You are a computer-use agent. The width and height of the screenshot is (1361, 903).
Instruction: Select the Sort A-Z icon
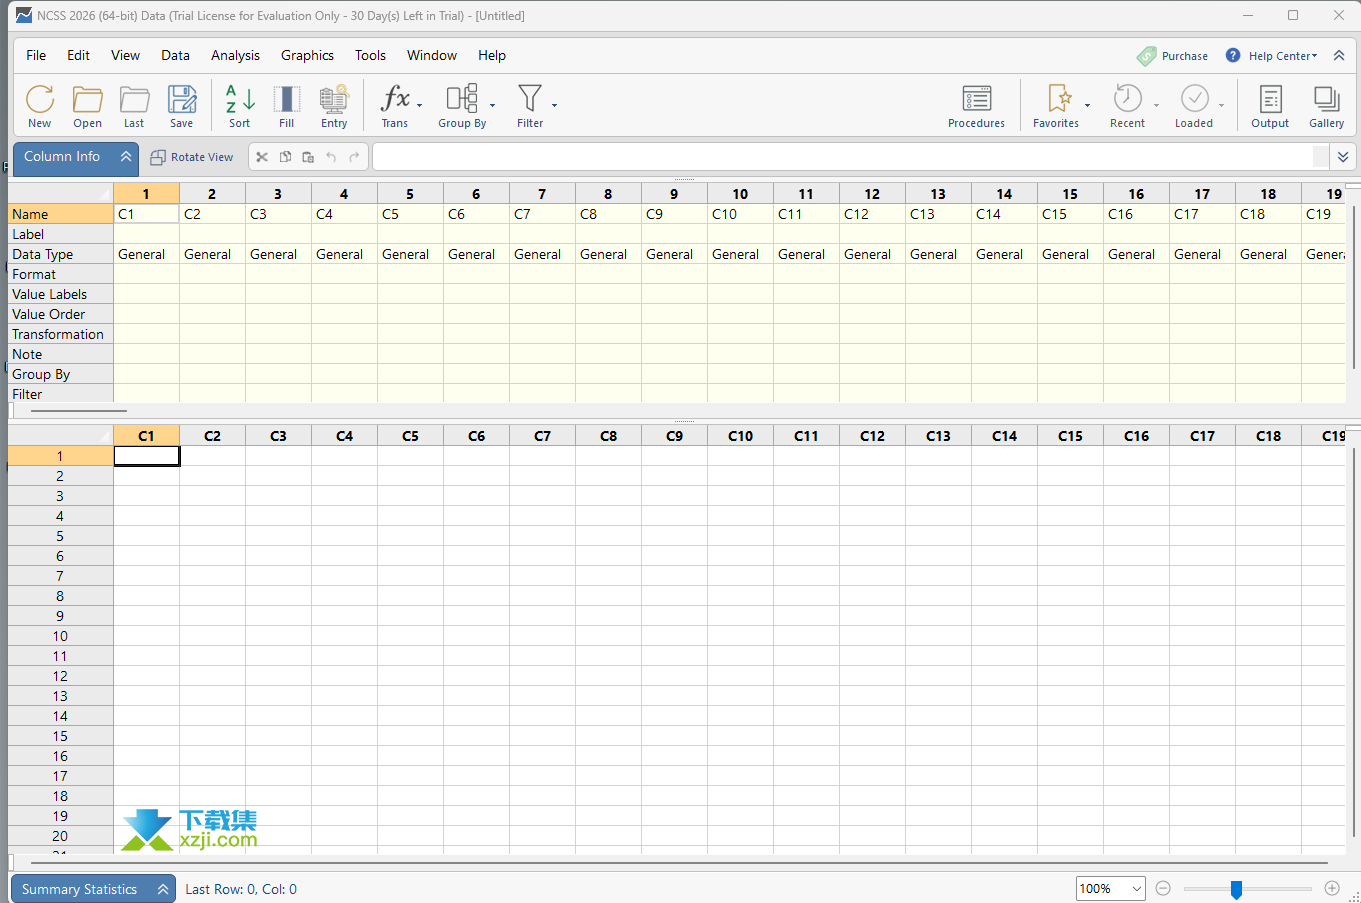[x=240, y=105]
